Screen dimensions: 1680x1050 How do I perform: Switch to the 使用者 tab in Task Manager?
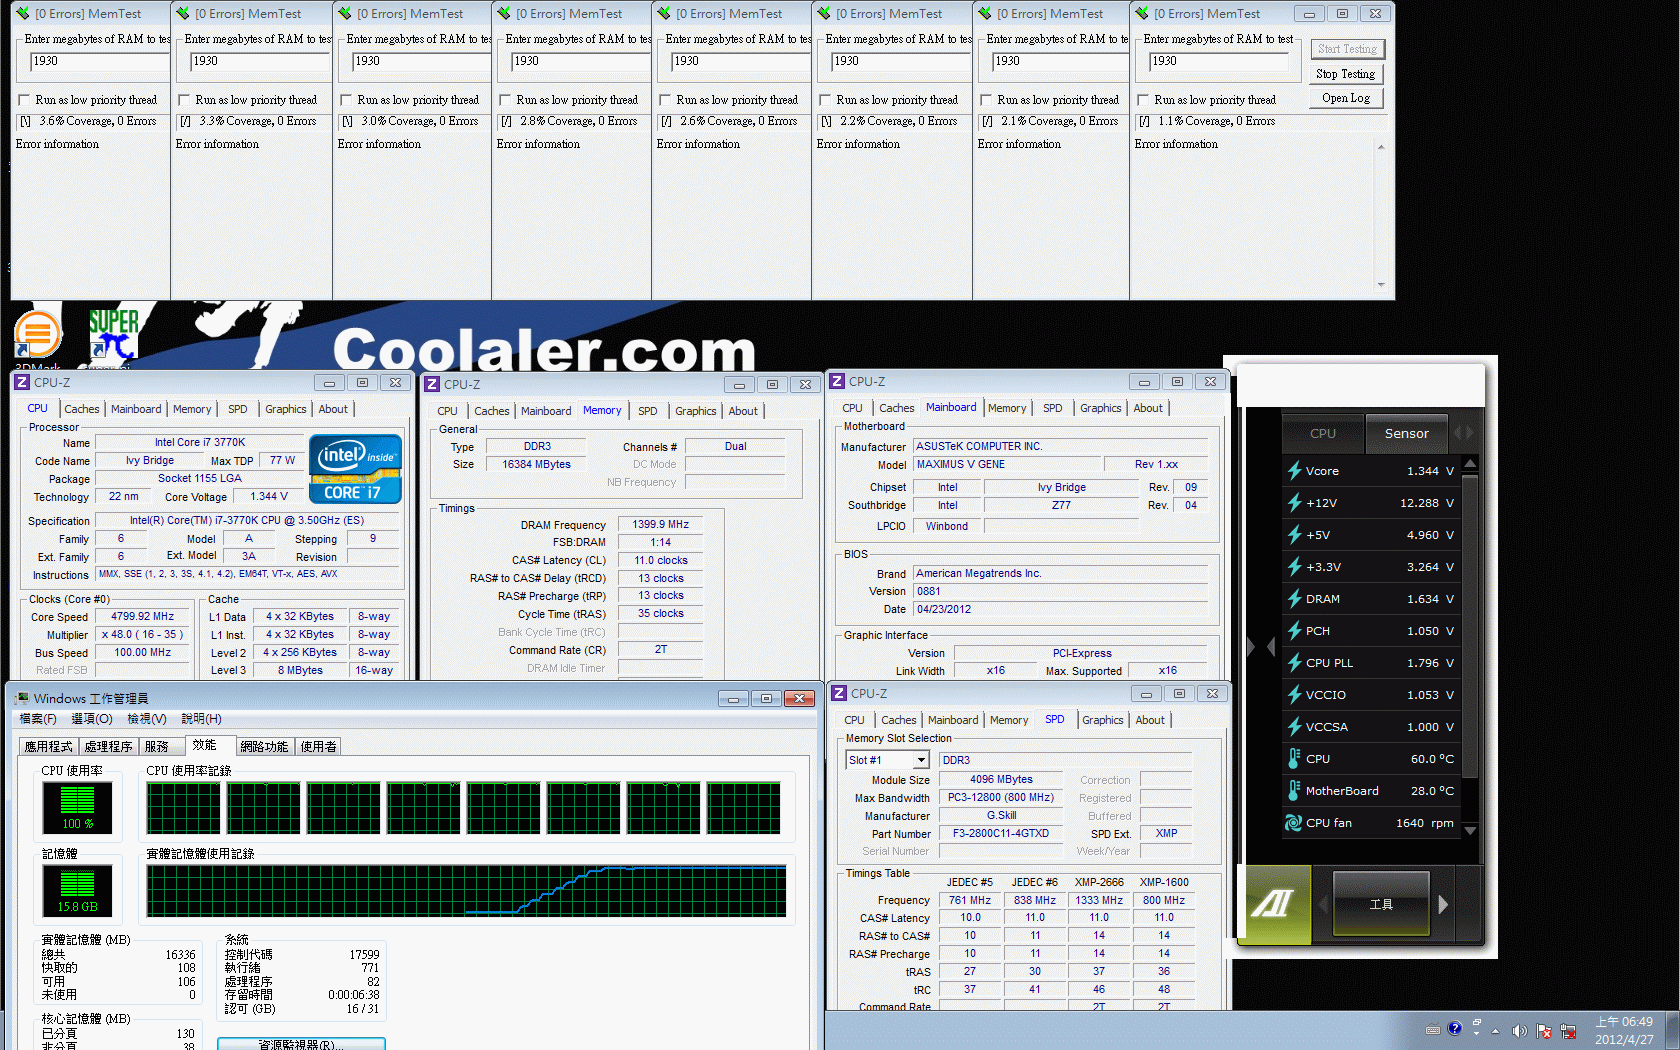tap(319, 747)
